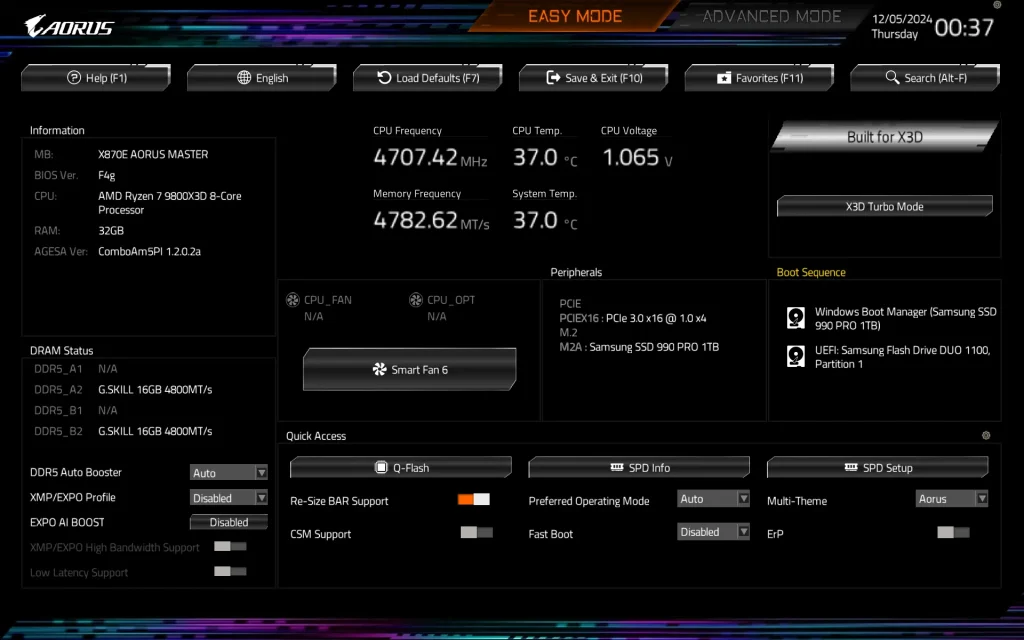The width and height of the screenshot is (1024, 640).
Task: Adjust the XMP/EXPO High Bandwidth Support control
Action: point(229,546)
